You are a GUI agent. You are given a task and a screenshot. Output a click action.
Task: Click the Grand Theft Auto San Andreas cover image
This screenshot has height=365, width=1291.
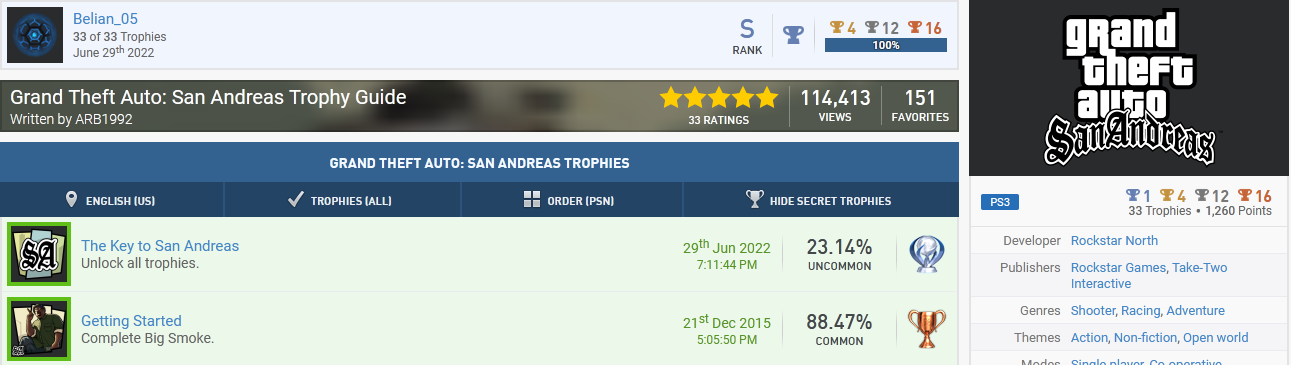tap(1131, 88)
